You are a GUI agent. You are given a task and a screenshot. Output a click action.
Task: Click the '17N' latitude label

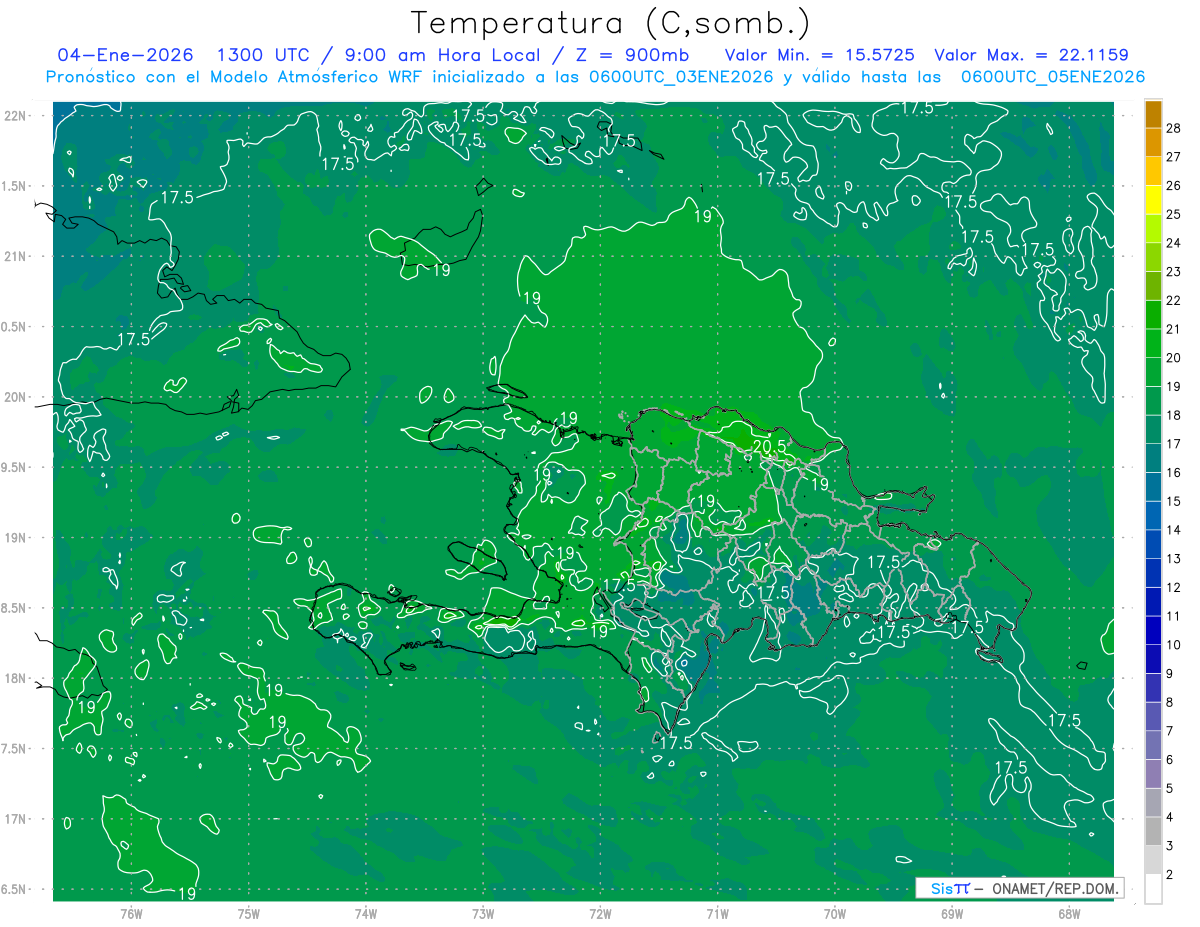15,819
